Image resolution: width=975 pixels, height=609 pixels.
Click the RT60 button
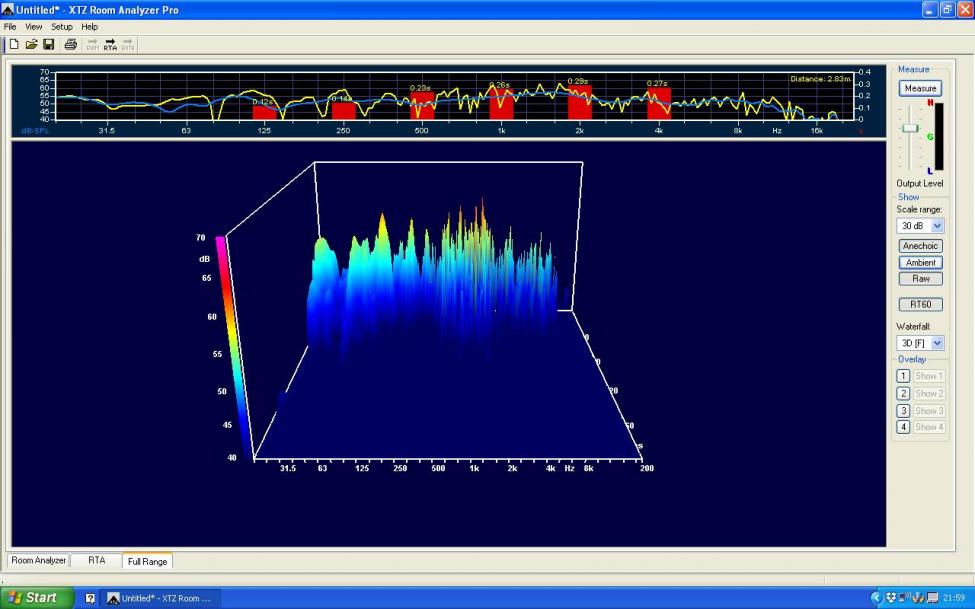click(920, 304)
